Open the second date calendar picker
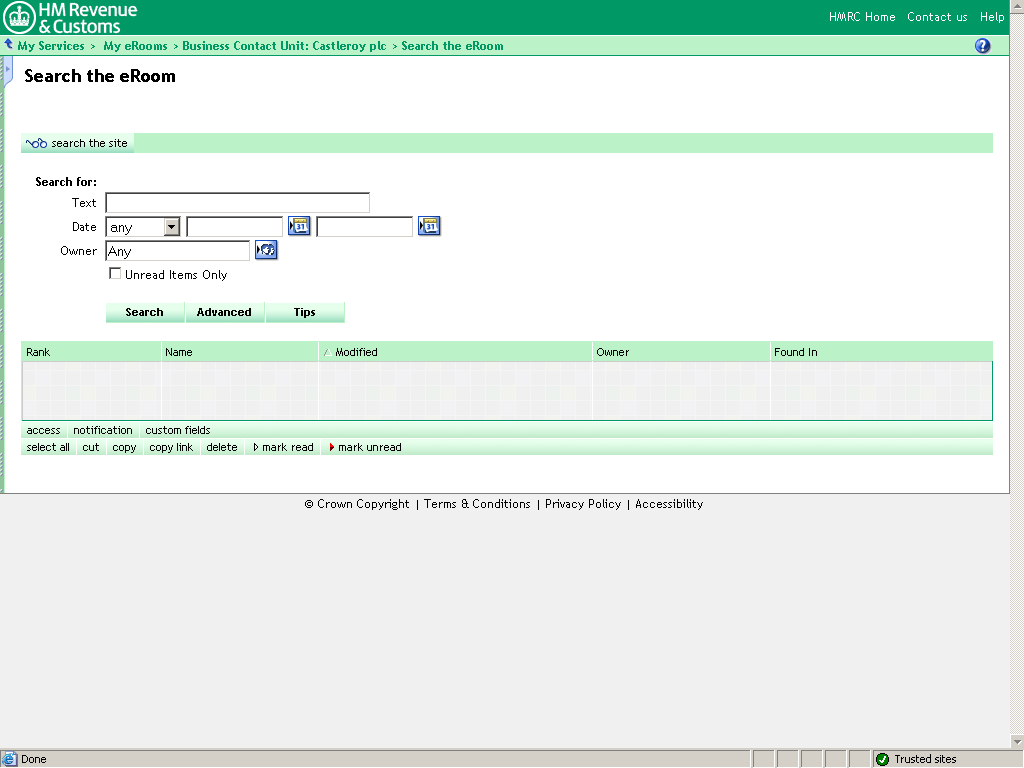Image resolution: width=1024 pixels, height=768 pixels. [429, 226]
